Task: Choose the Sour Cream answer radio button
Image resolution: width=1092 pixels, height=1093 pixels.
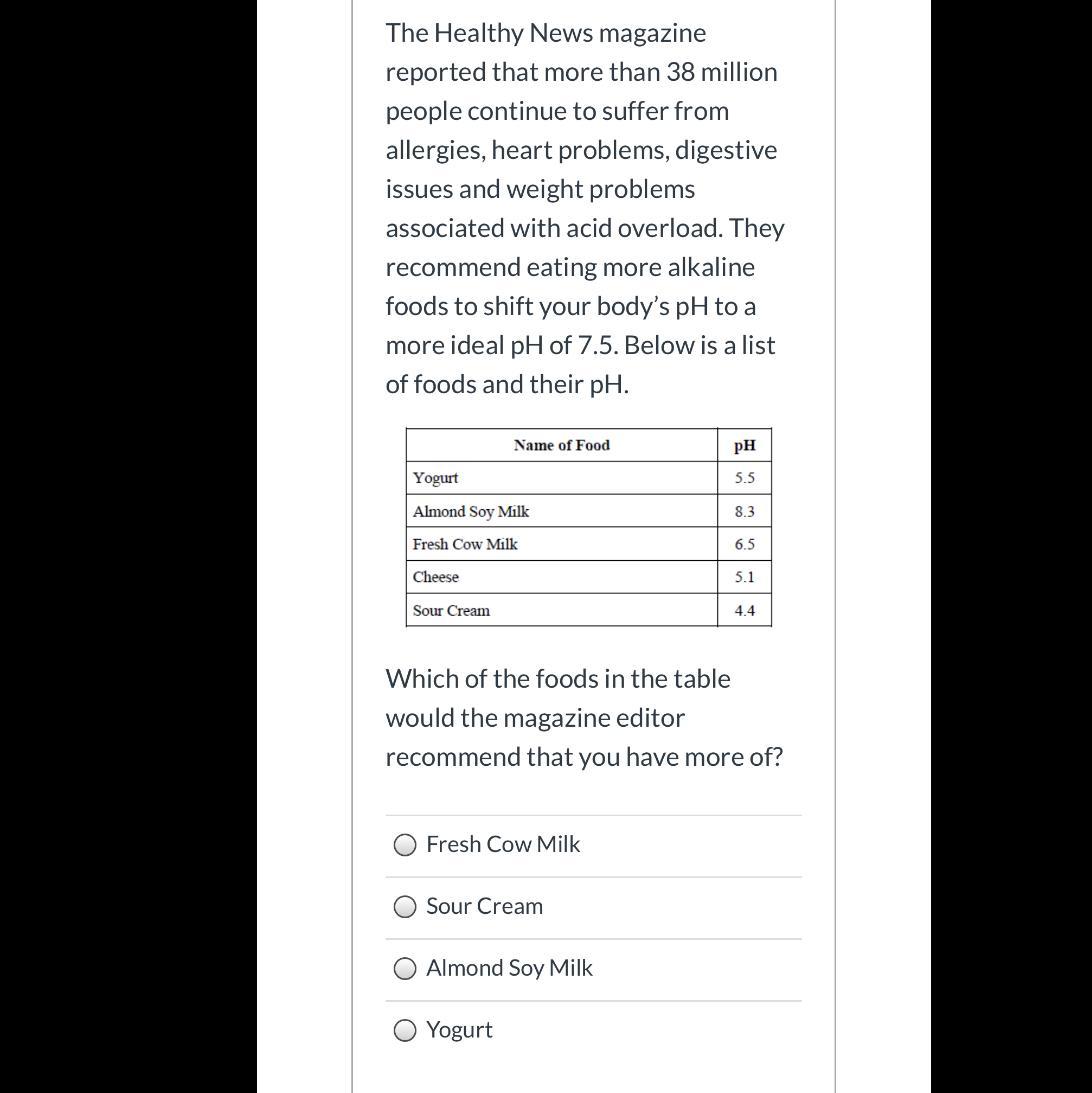Action: [405, 907]
